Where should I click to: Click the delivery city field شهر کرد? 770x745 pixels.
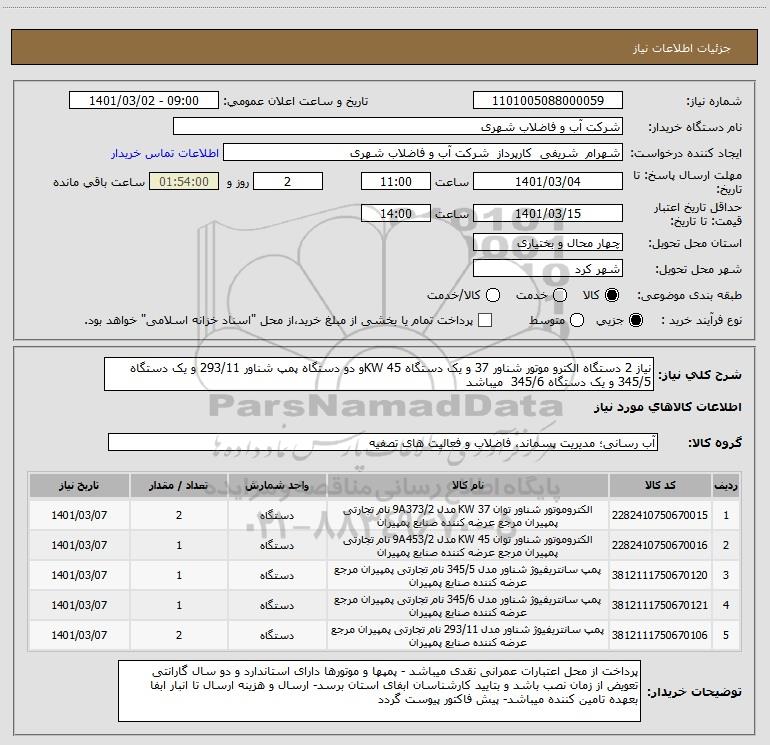(x=548, y=269)
